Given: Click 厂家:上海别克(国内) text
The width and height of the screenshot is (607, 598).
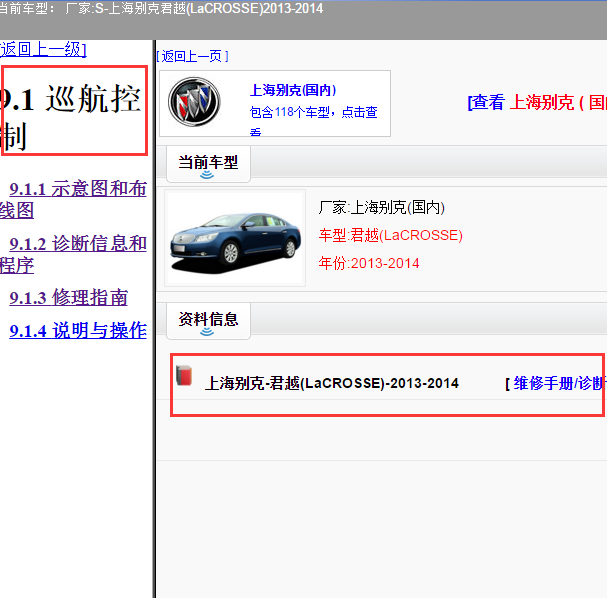Looking at the screenshot, I should tap(382, 207).
